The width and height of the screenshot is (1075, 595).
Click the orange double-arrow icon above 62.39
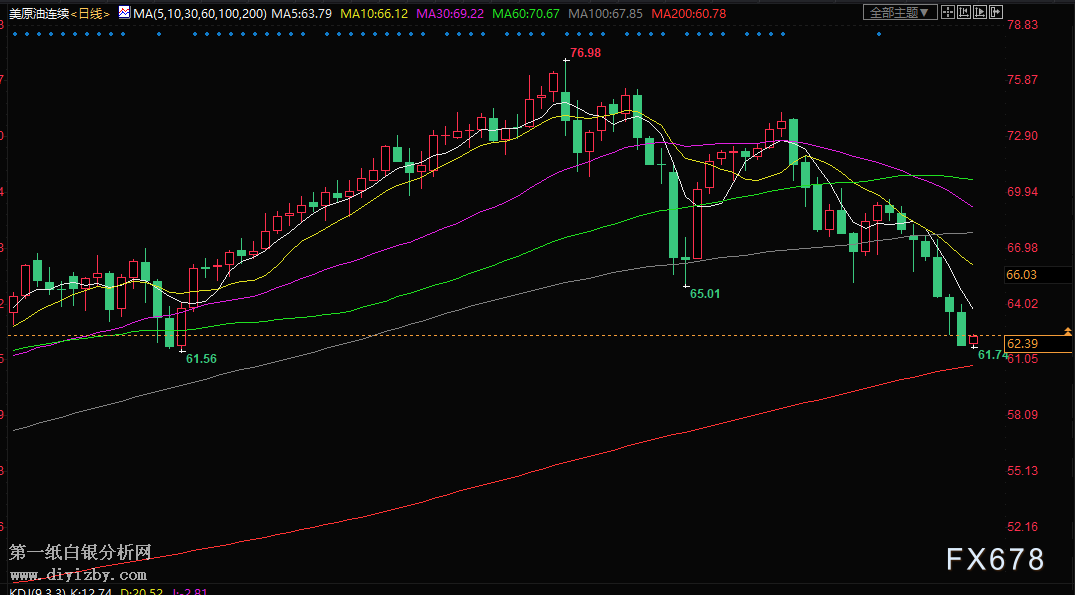tap(1067, 330)
